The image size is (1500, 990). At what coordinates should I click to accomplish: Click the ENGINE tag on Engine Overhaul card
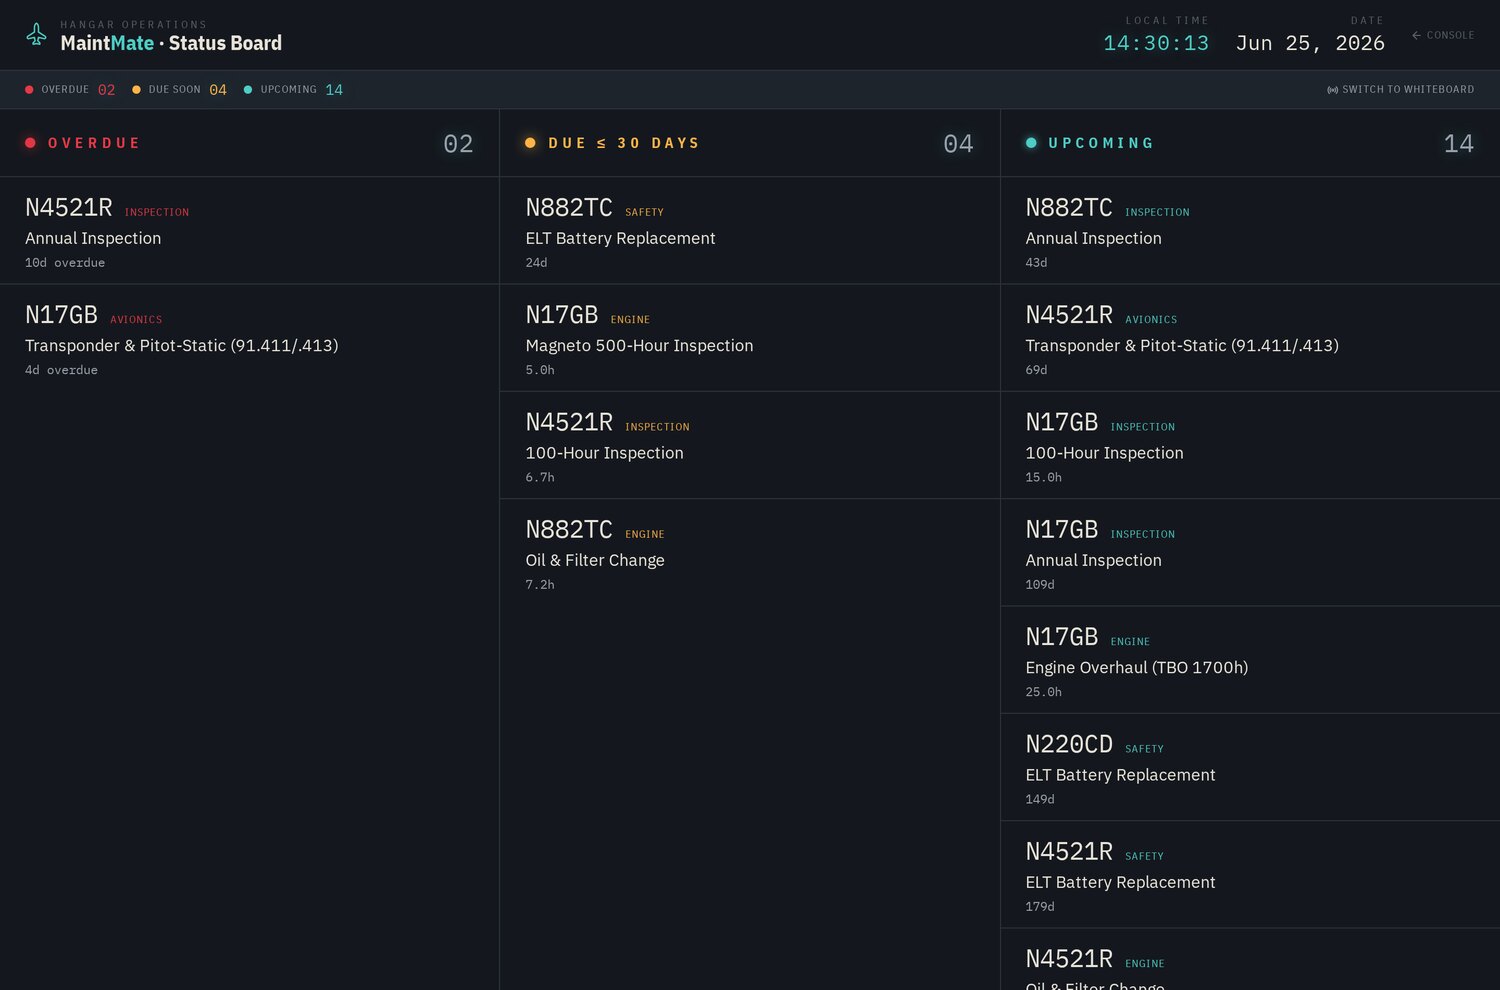click(1130, 642)
